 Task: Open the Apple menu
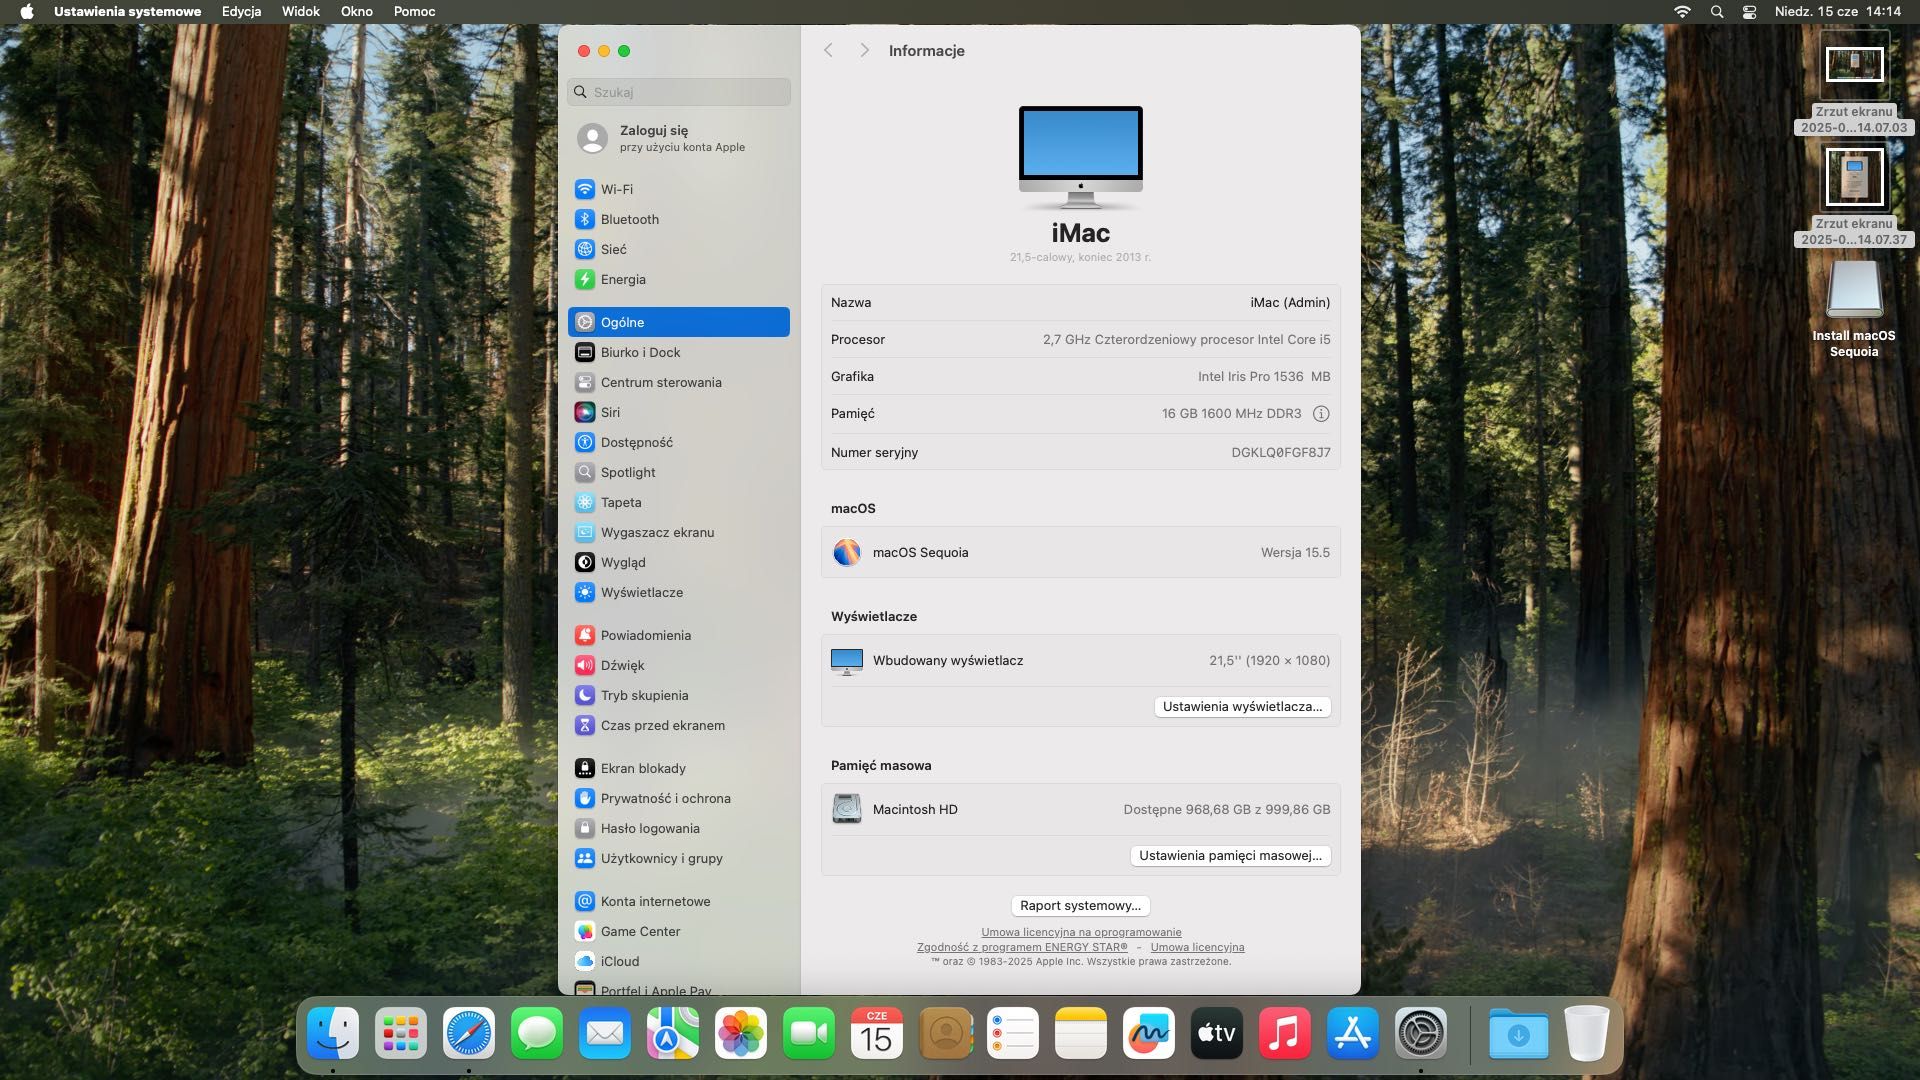click(x=27, y=11)
